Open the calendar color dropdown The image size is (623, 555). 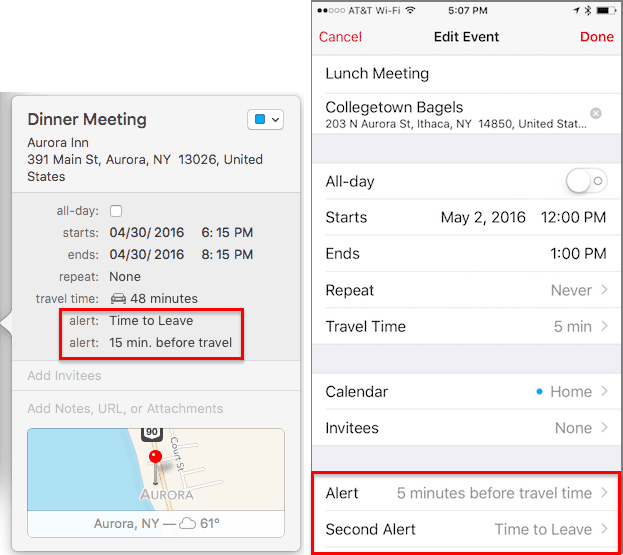click(x=265, y=120)
